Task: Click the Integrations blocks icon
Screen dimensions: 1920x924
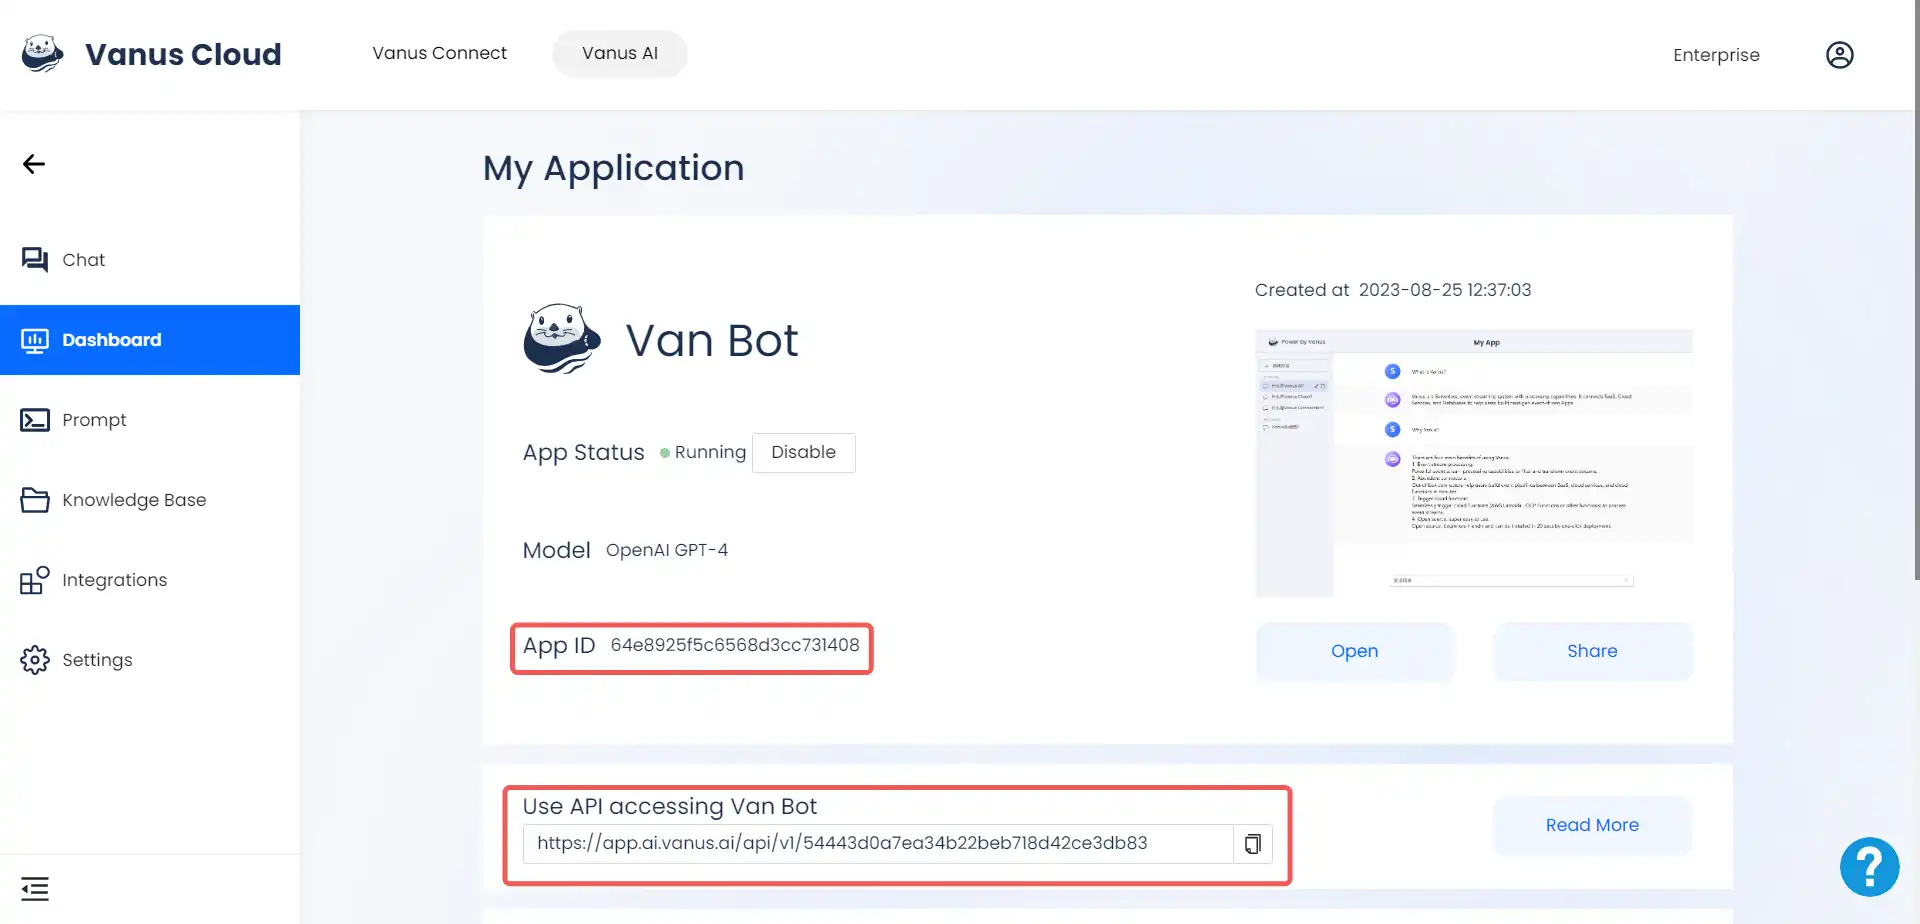Action: (x=35, y=580)
